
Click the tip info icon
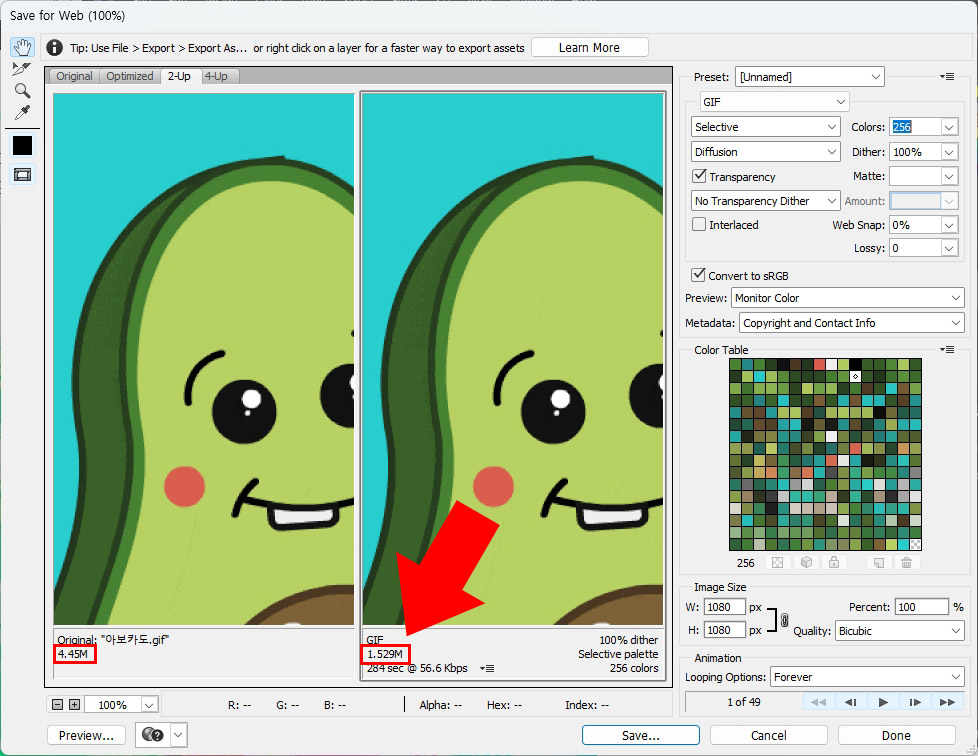pyautogui.click(x=54, y=47)
